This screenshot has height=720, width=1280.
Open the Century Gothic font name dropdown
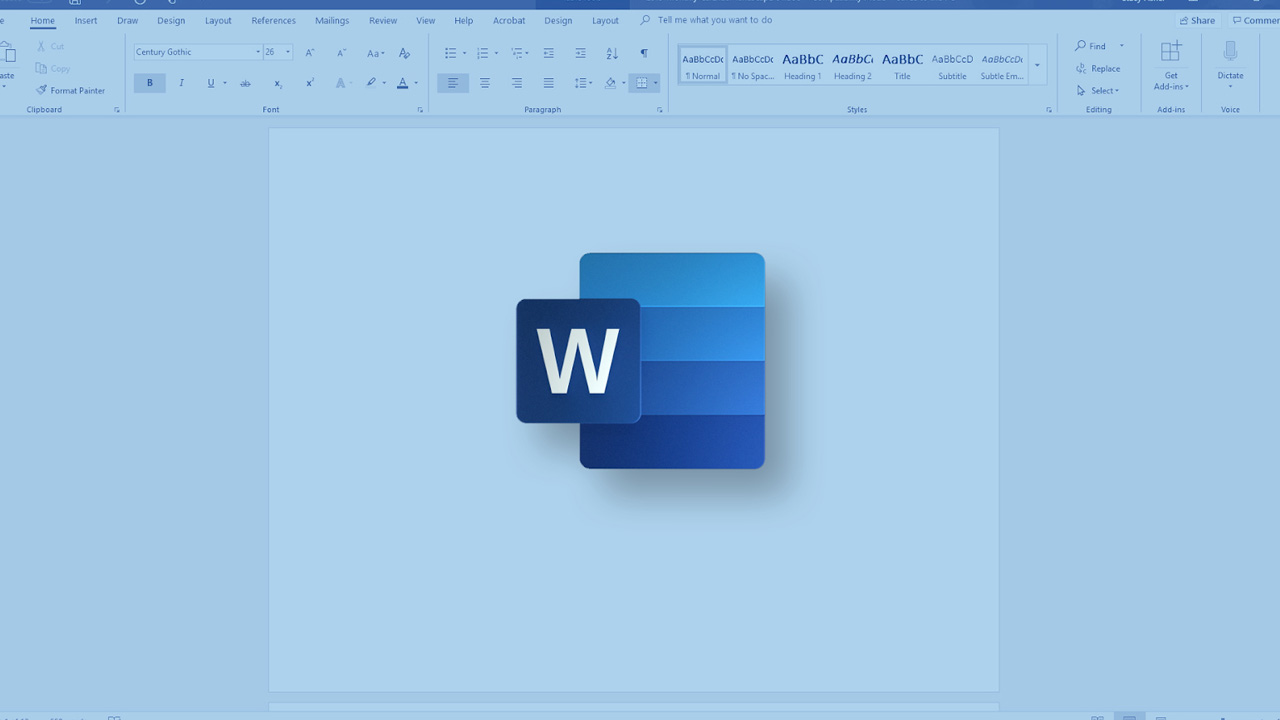(257, 52)
